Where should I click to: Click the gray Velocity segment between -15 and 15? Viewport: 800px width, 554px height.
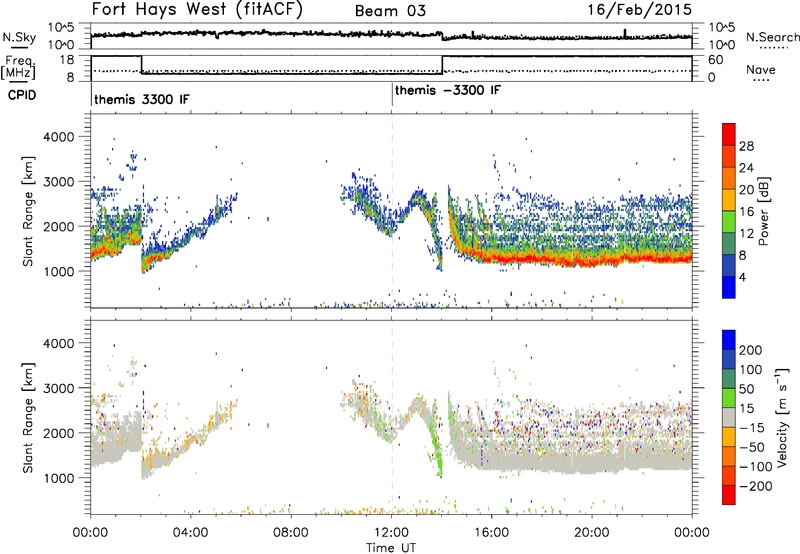729,417
